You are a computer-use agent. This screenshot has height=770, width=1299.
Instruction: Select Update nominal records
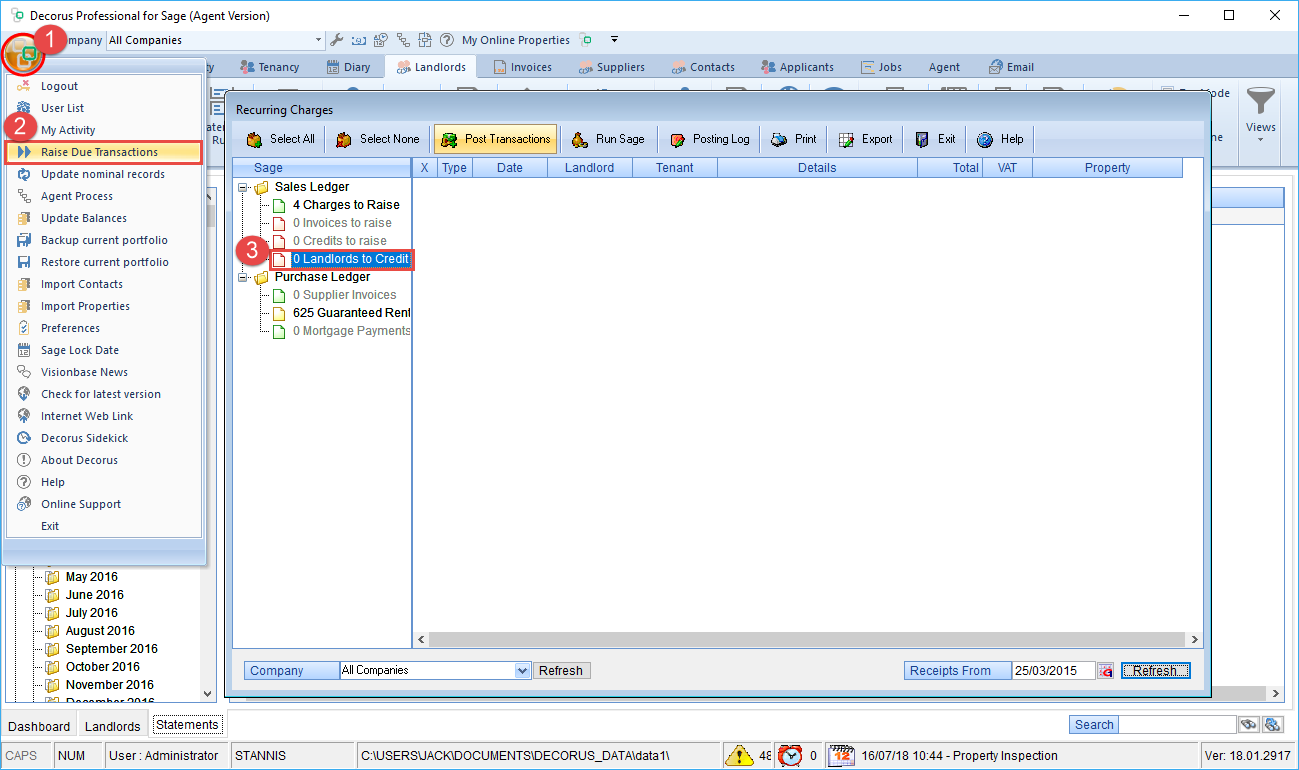[x=105, y=174]
